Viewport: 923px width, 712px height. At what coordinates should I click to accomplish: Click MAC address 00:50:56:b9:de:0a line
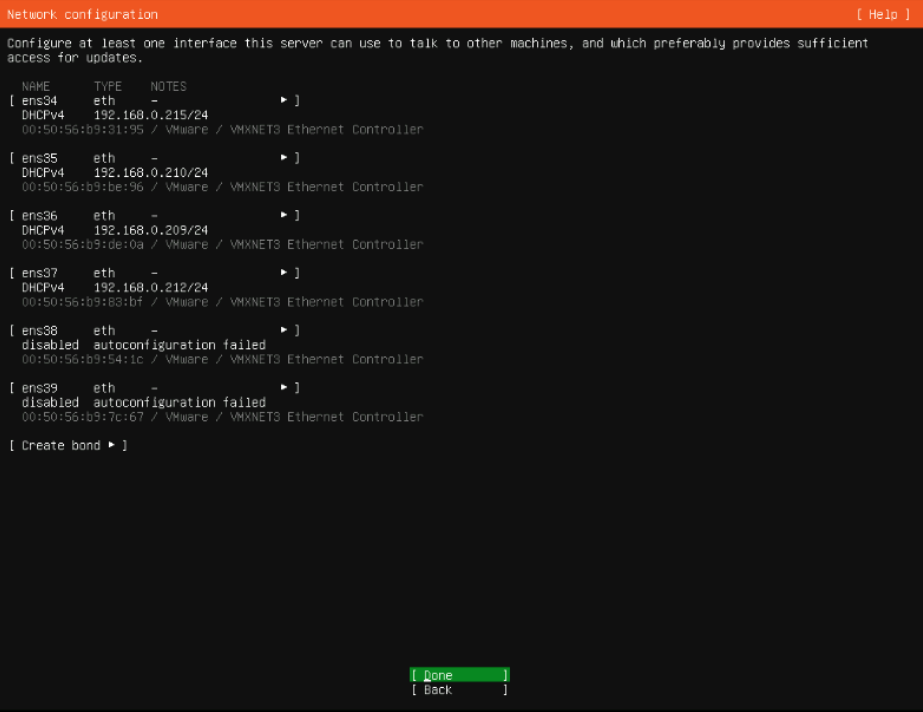pos(223,244)
